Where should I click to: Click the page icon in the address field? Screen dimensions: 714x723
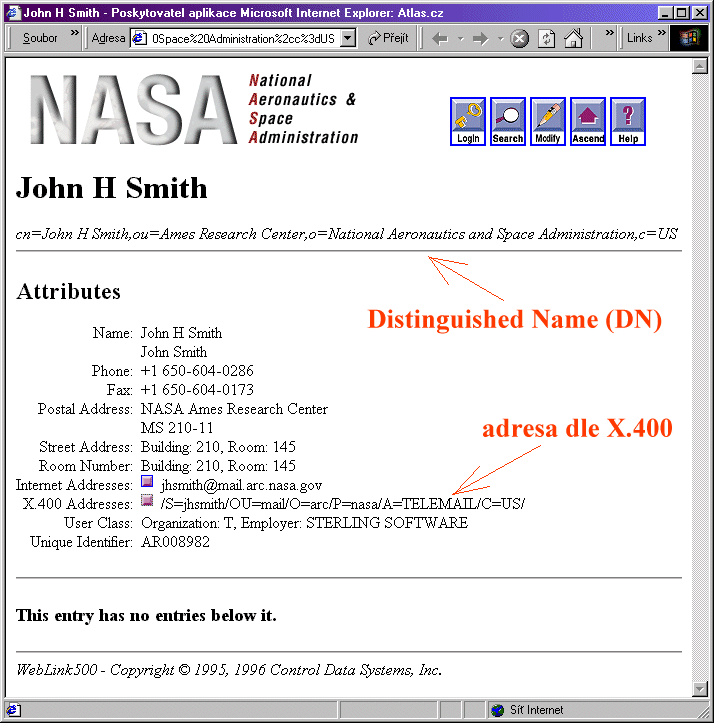[x=139, y=38]
